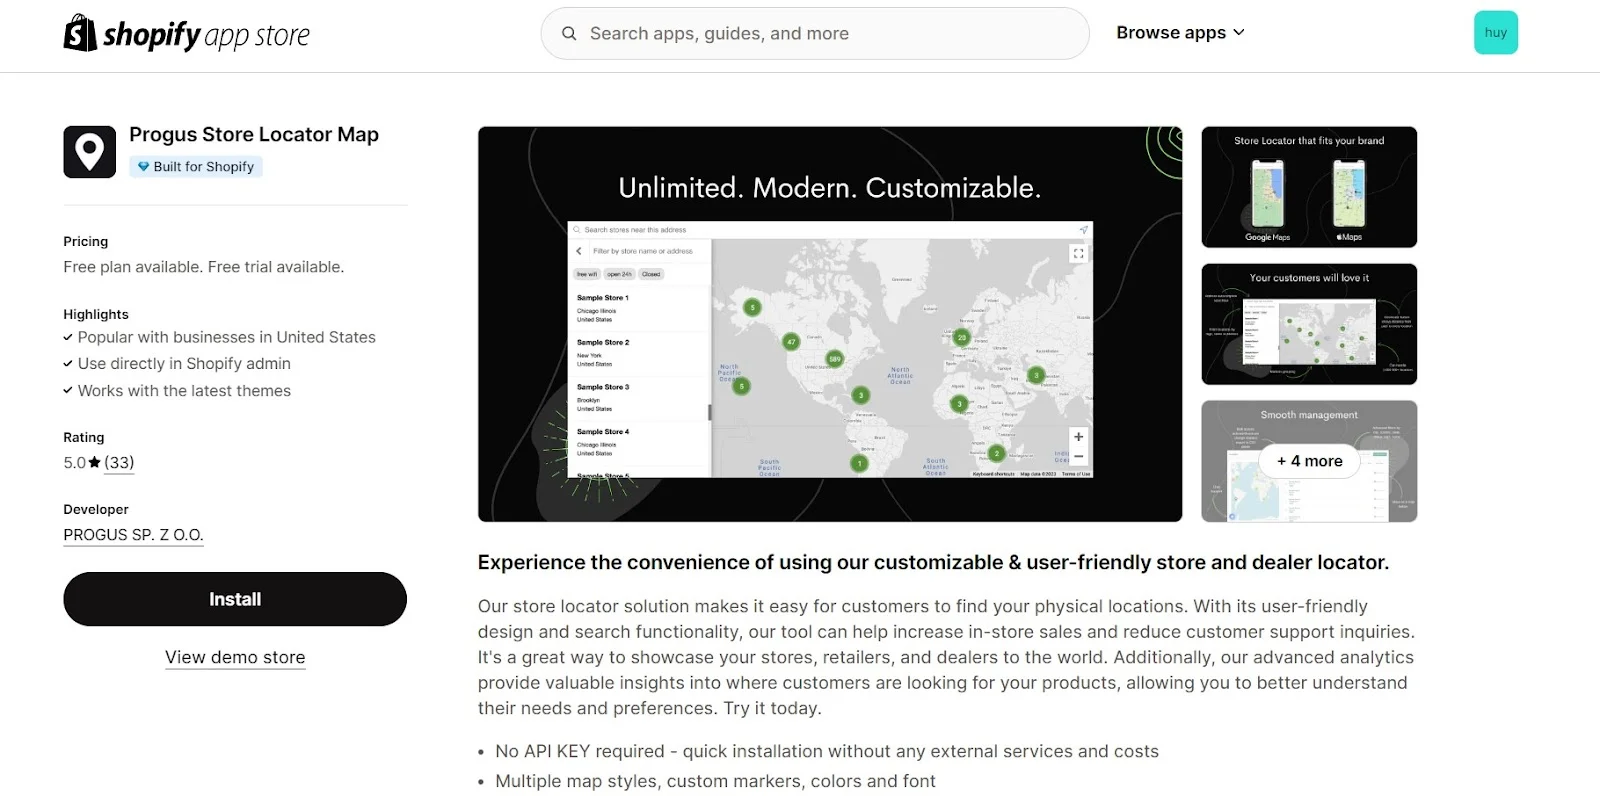Click the Experience the convenience headline
Image resolution: width=1600 pixels, height=796 pixels.
coord(933,562)
